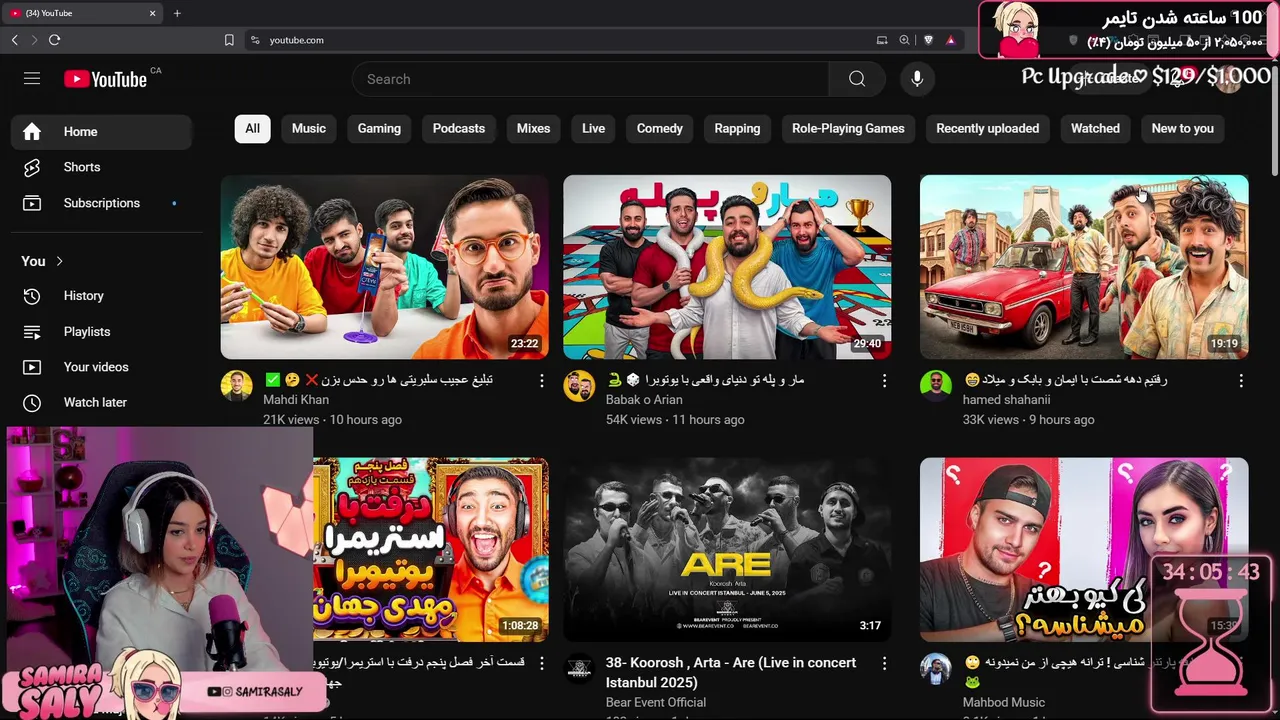
Task: Click the Mahdi Khan channel avatar
Action: click(237, 386)
